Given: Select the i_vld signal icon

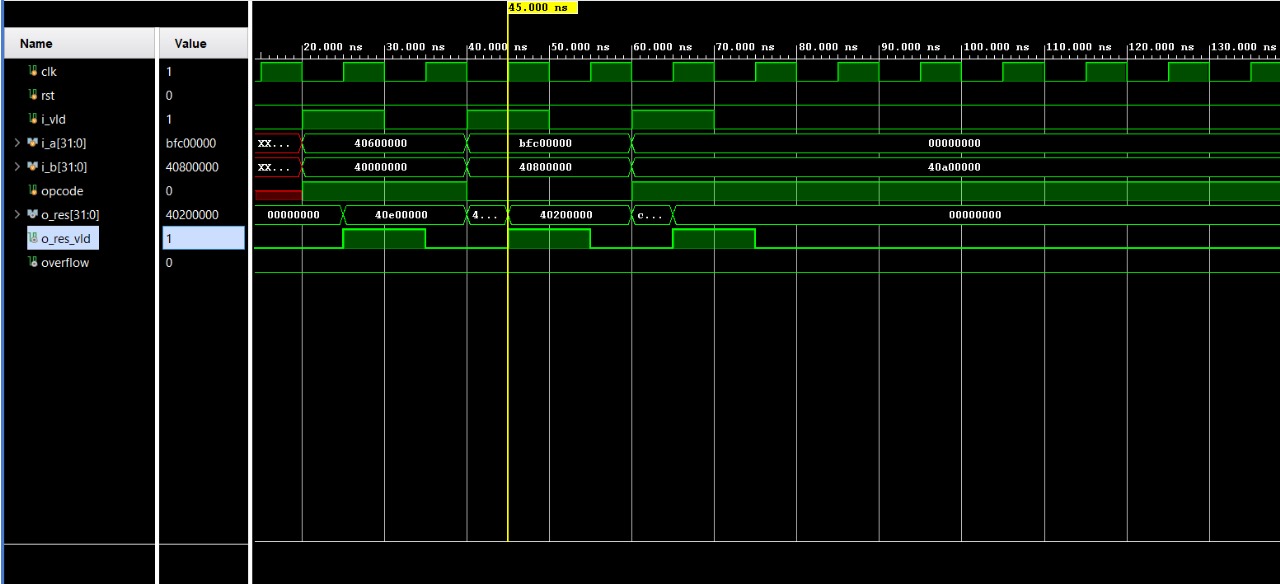Looking at the screenshot, I should (x=33, y=120).
